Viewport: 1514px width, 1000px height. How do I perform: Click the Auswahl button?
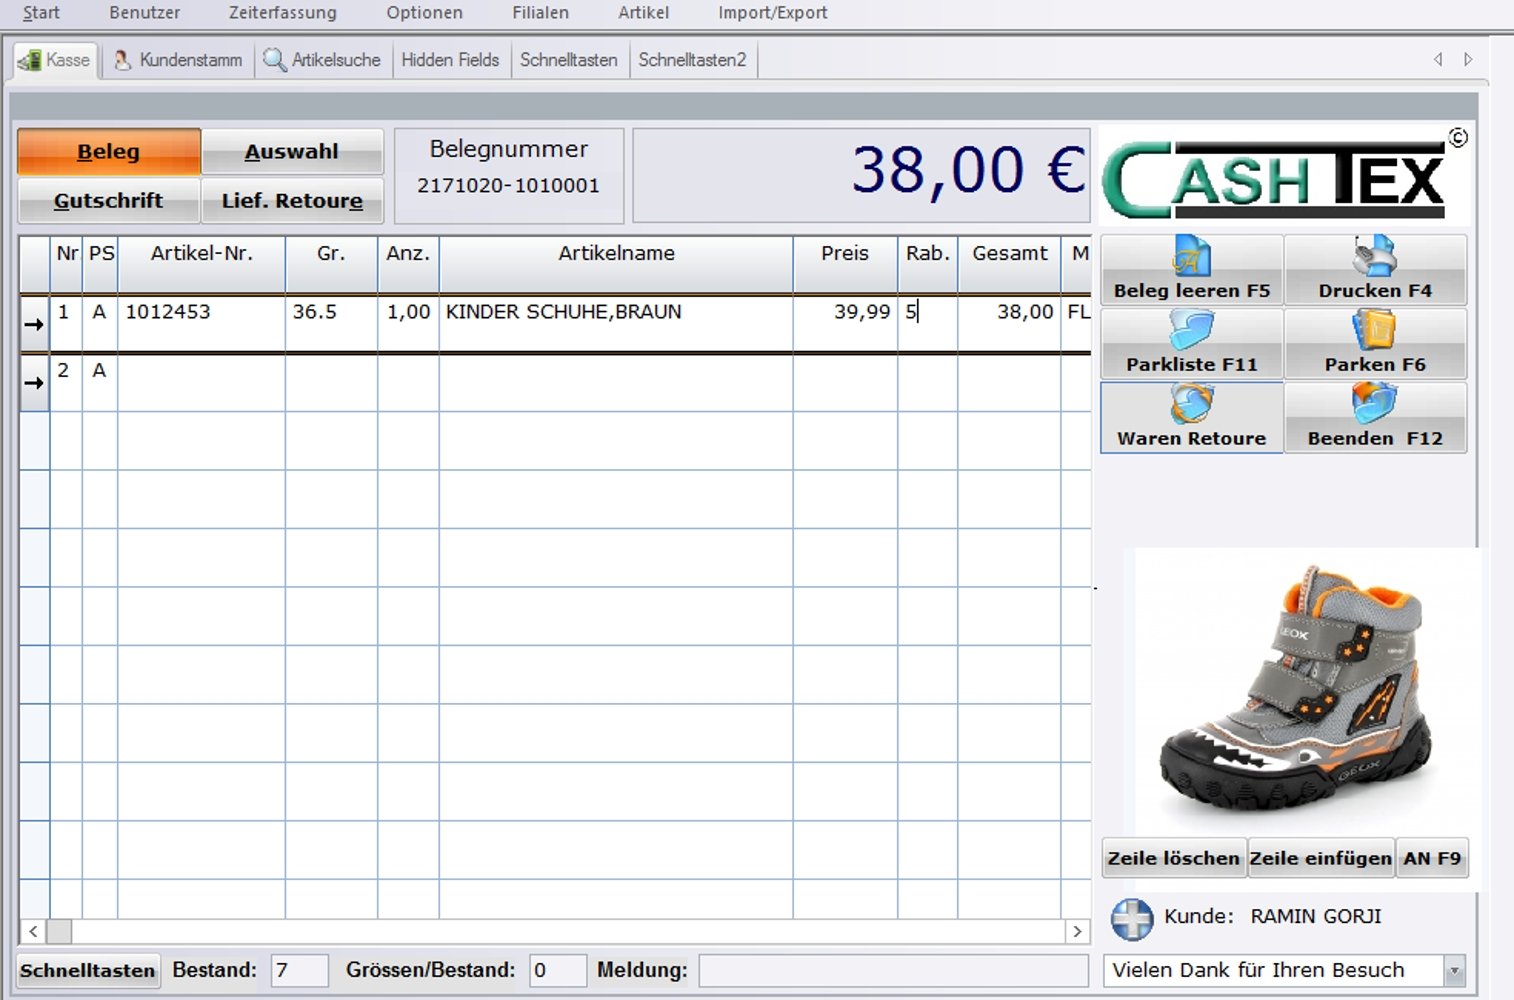(292, 152)
